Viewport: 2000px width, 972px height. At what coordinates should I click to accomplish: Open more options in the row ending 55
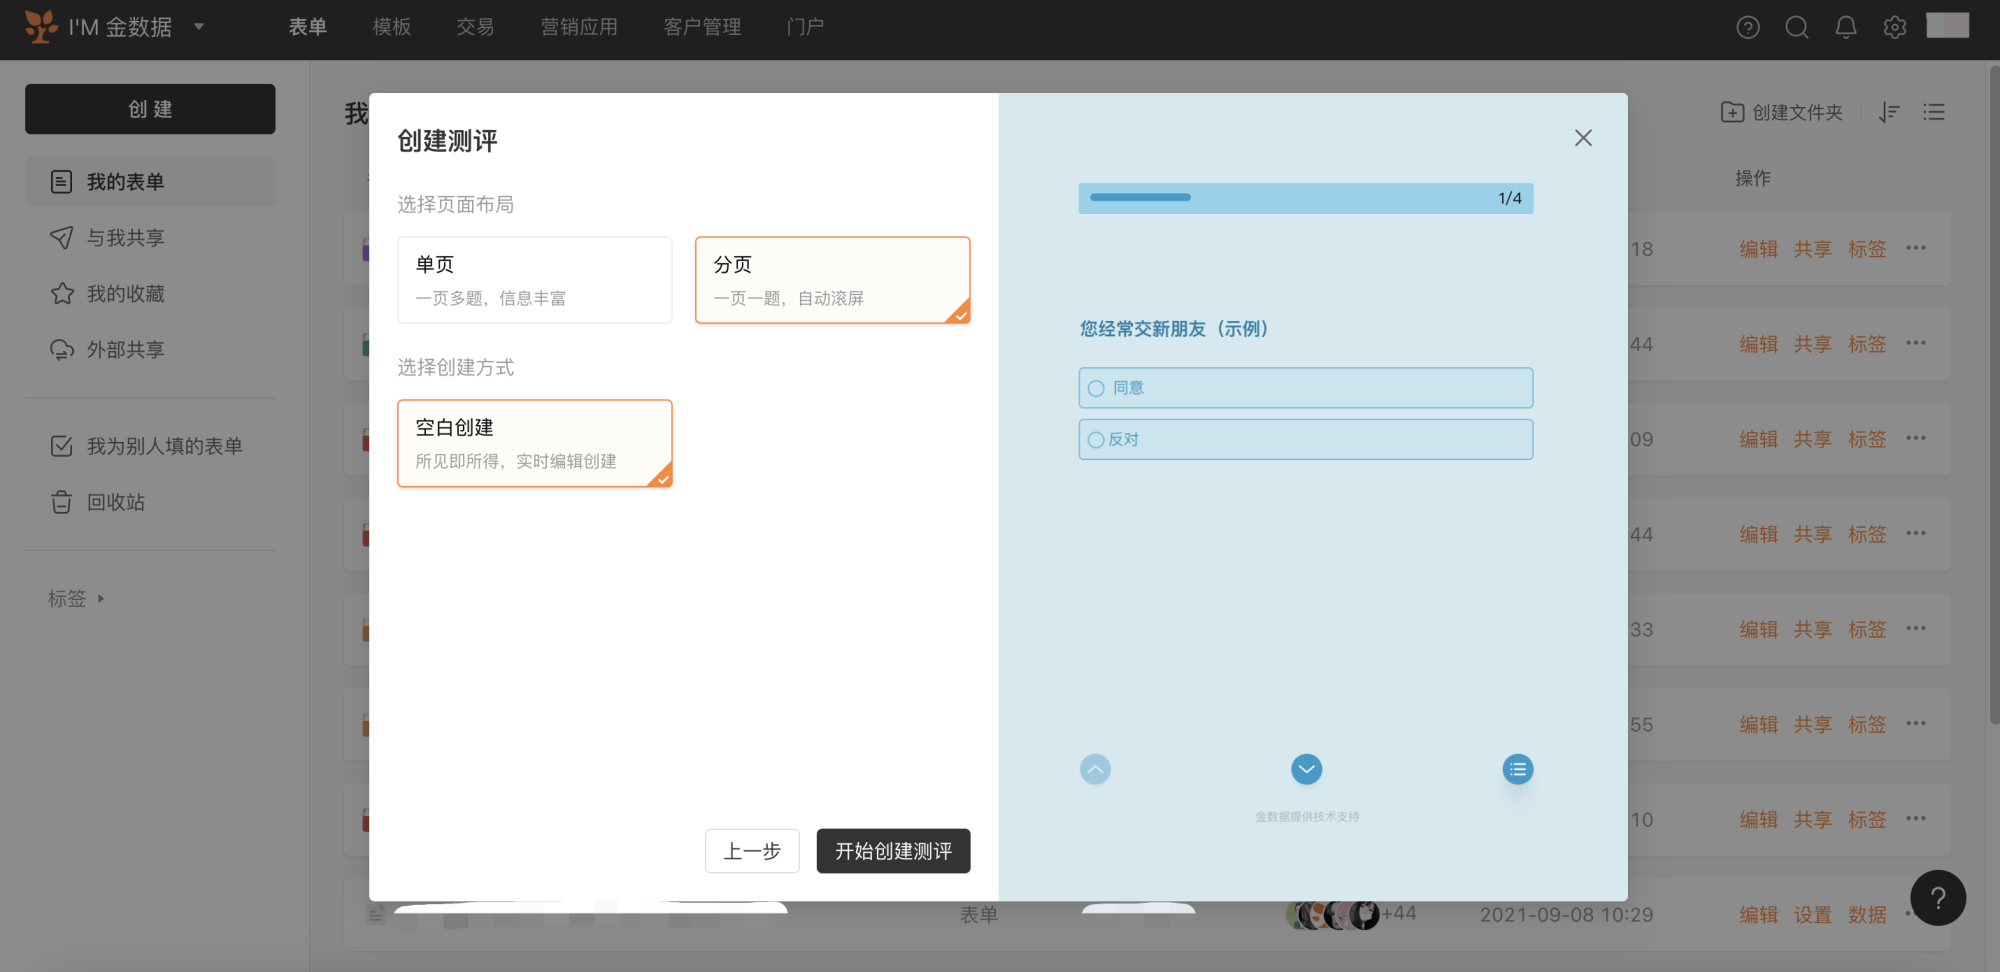click(1916, 723)
